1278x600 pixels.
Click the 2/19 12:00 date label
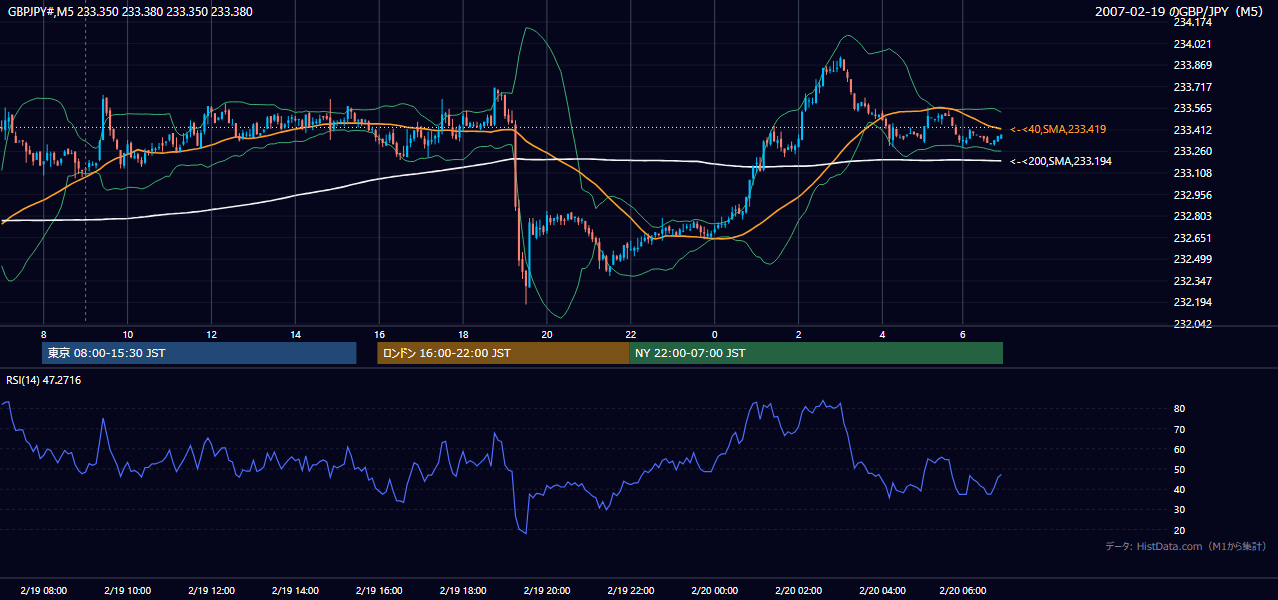[211, 591]
